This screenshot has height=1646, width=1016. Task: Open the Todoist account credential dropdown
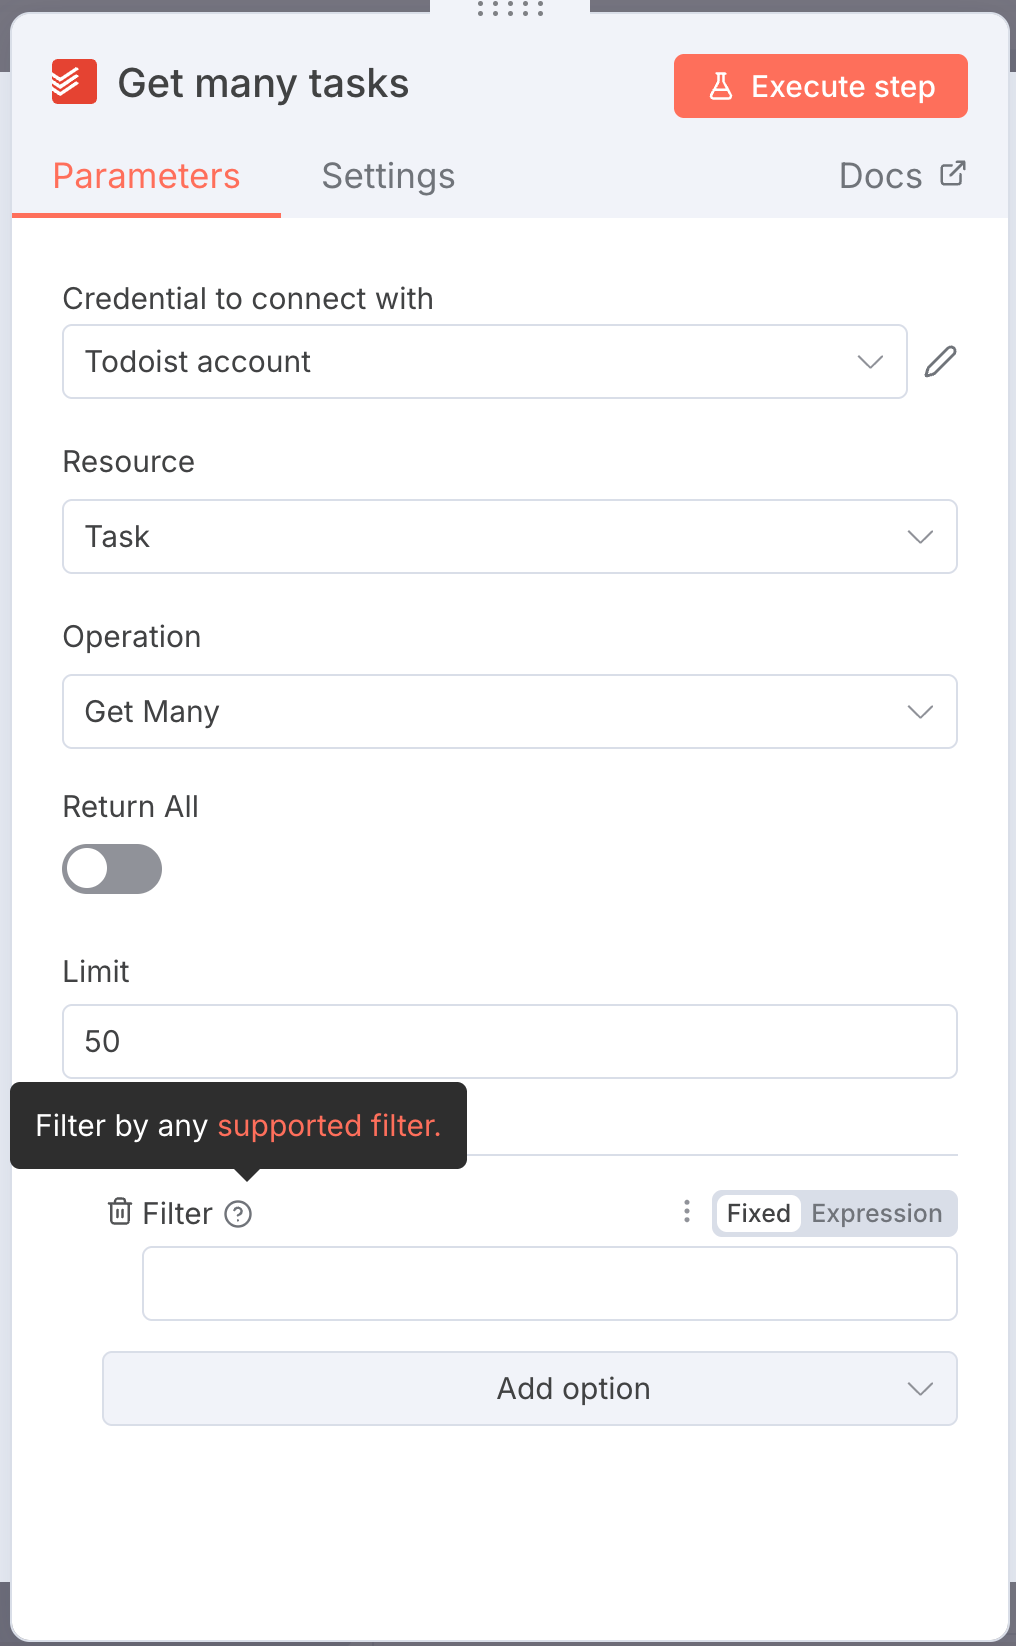pos(485,361)
